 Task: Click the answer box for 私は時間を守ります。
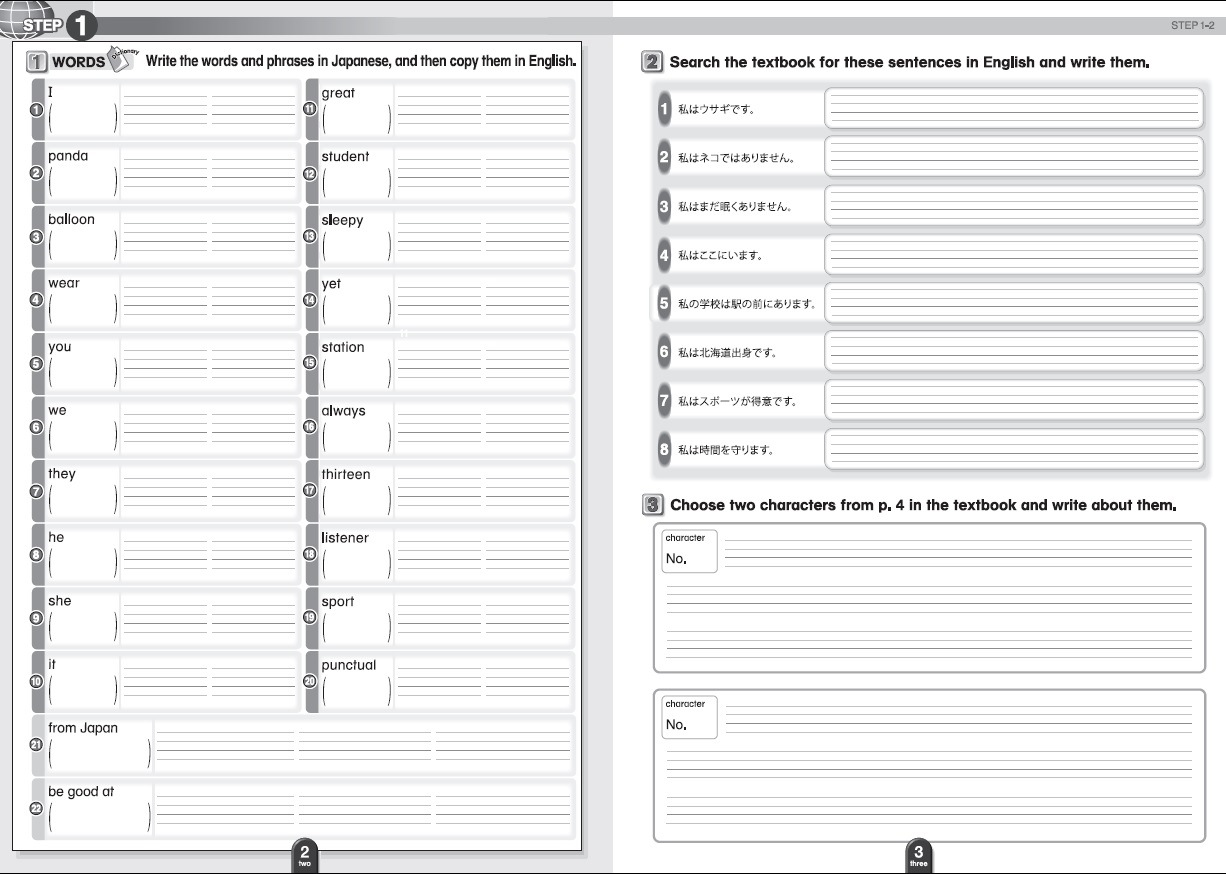tap(1013, 449)
